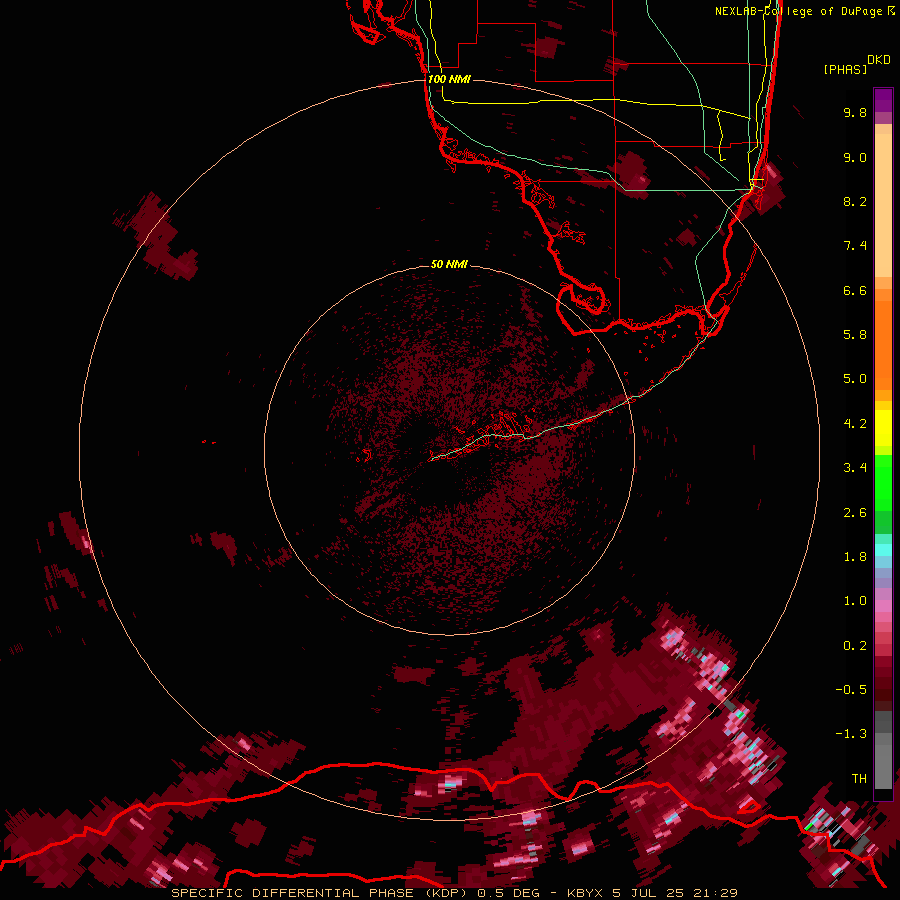Click the purple top segment of the color bar
This screenshot has height=900, width=900.
(883, 100)
